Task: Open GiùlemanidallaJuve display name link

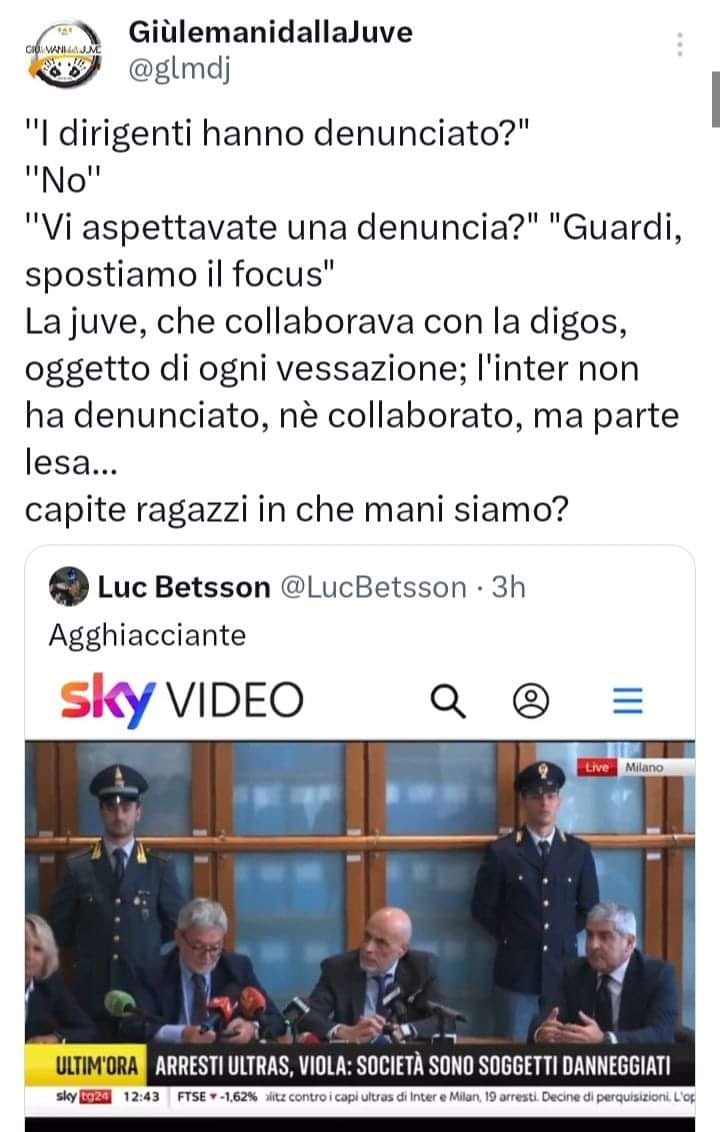Action: pos(270,32)
